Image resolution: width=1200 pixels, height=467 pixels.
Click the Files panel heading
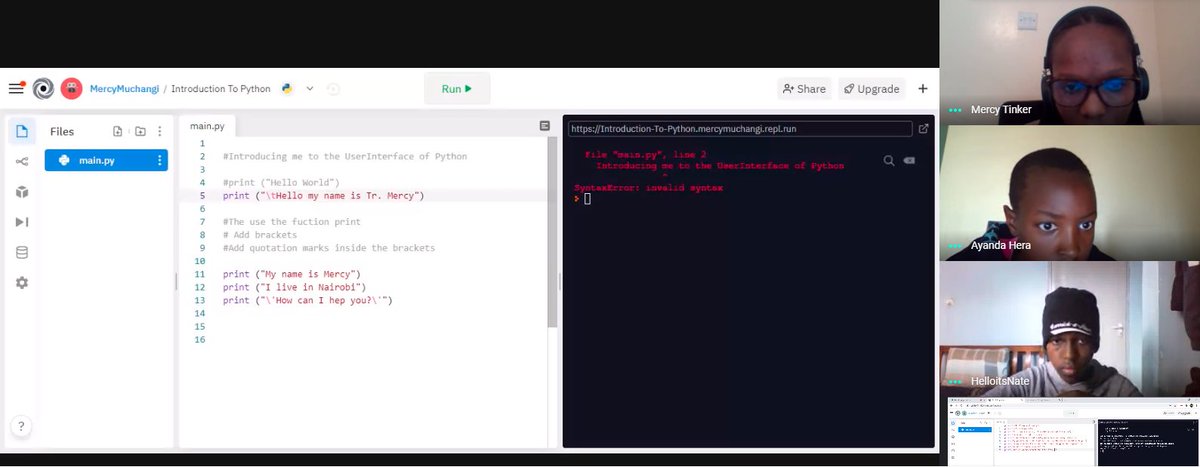[x=62, y=131]
